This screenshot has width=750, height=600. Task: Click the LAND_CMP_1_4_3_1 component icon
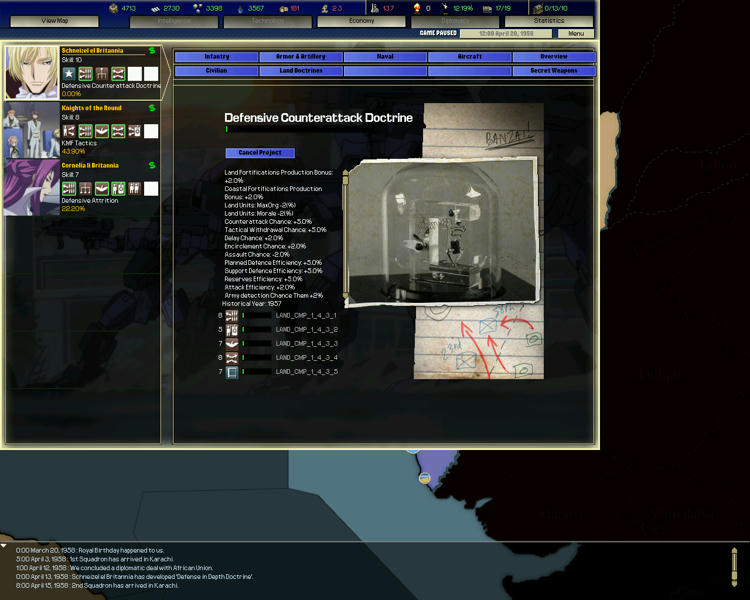[x=232, y=316]
